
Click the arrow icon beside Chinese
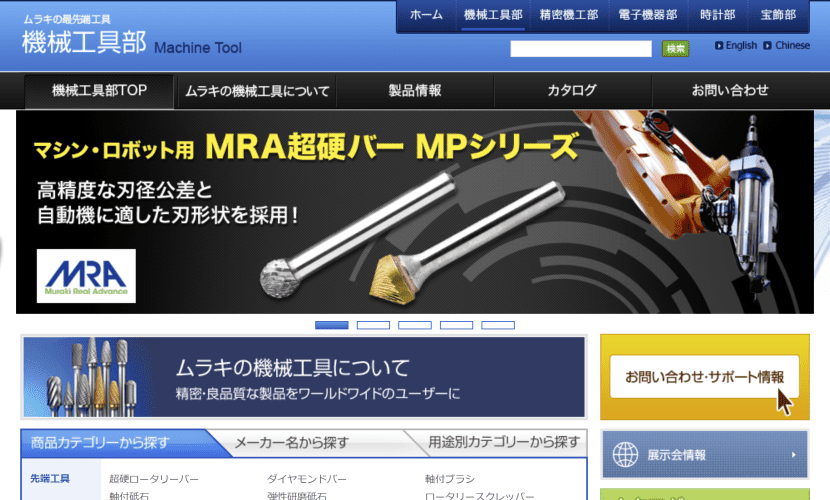(x=767, y=46)
